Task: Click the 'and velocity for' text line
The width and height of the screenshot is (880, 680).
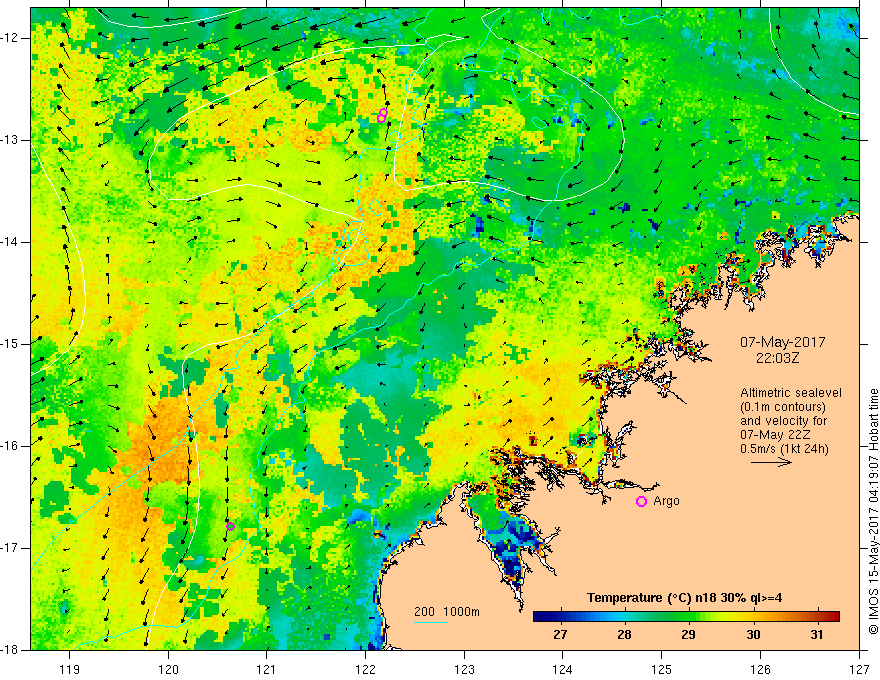Action: tap(783, 421)
